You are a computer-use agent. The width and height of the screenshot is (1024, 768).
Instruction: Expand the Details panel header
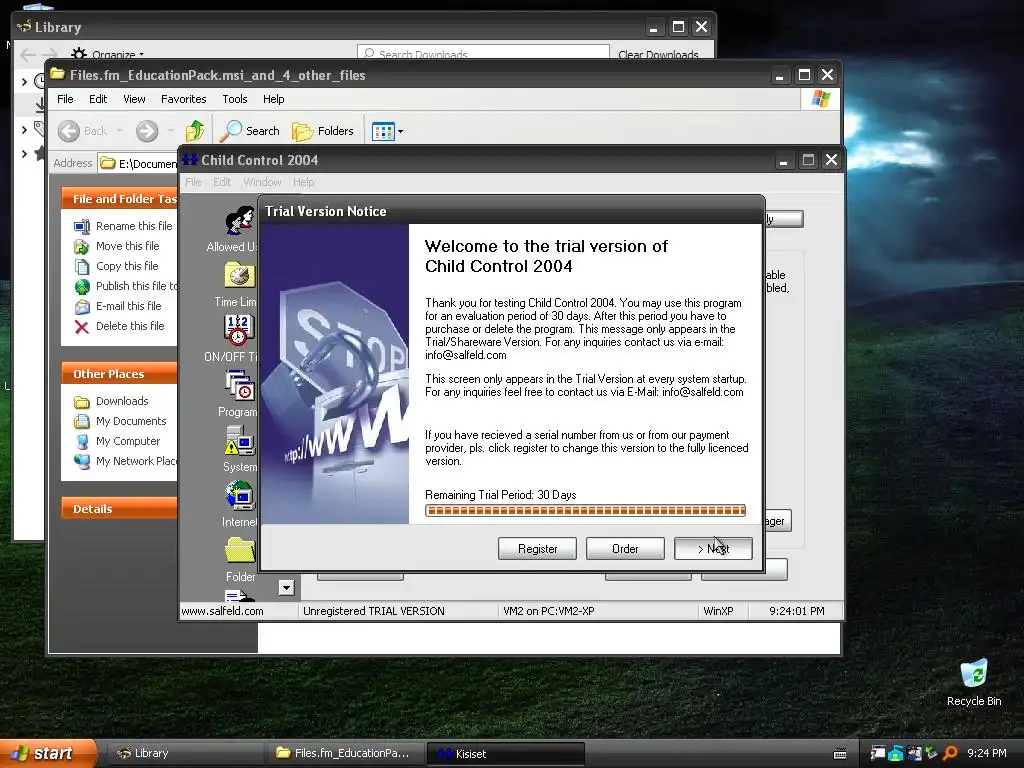[120, 509]
